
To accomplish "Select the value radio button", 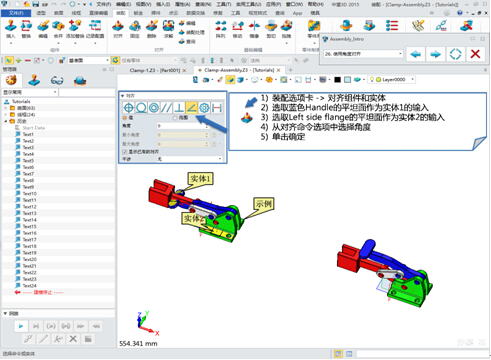I will pyautogui.click(x=125, y=118).
